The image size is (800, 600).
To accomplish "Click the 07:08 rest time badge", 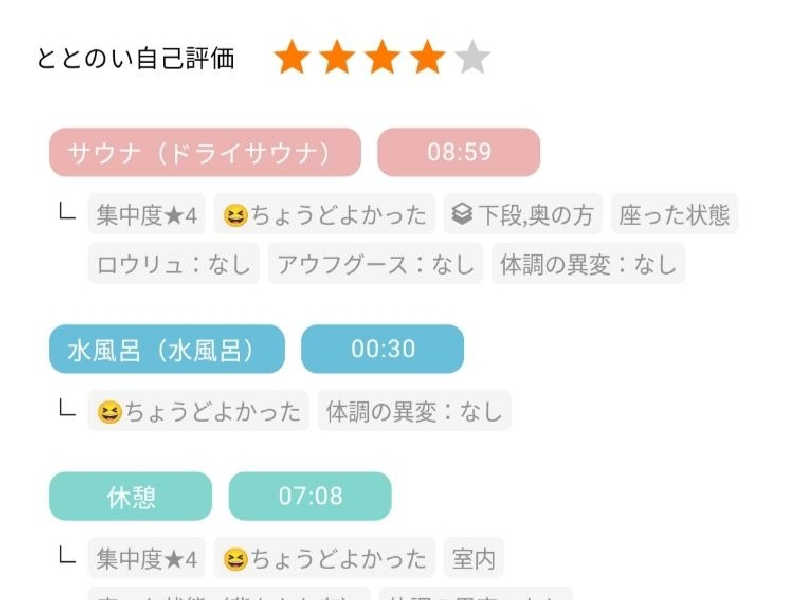I will (x=310, y=496).
